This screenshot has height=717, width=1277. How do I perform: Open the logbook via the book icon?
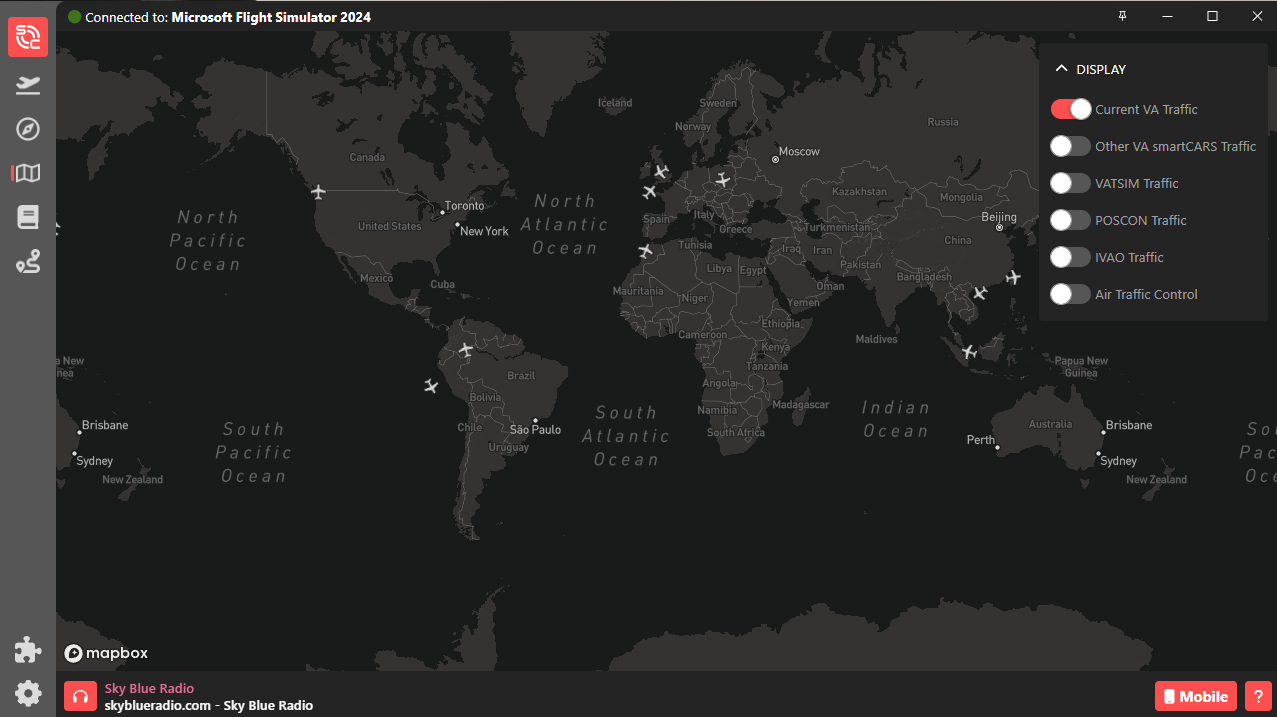click(x=28, y=218)
